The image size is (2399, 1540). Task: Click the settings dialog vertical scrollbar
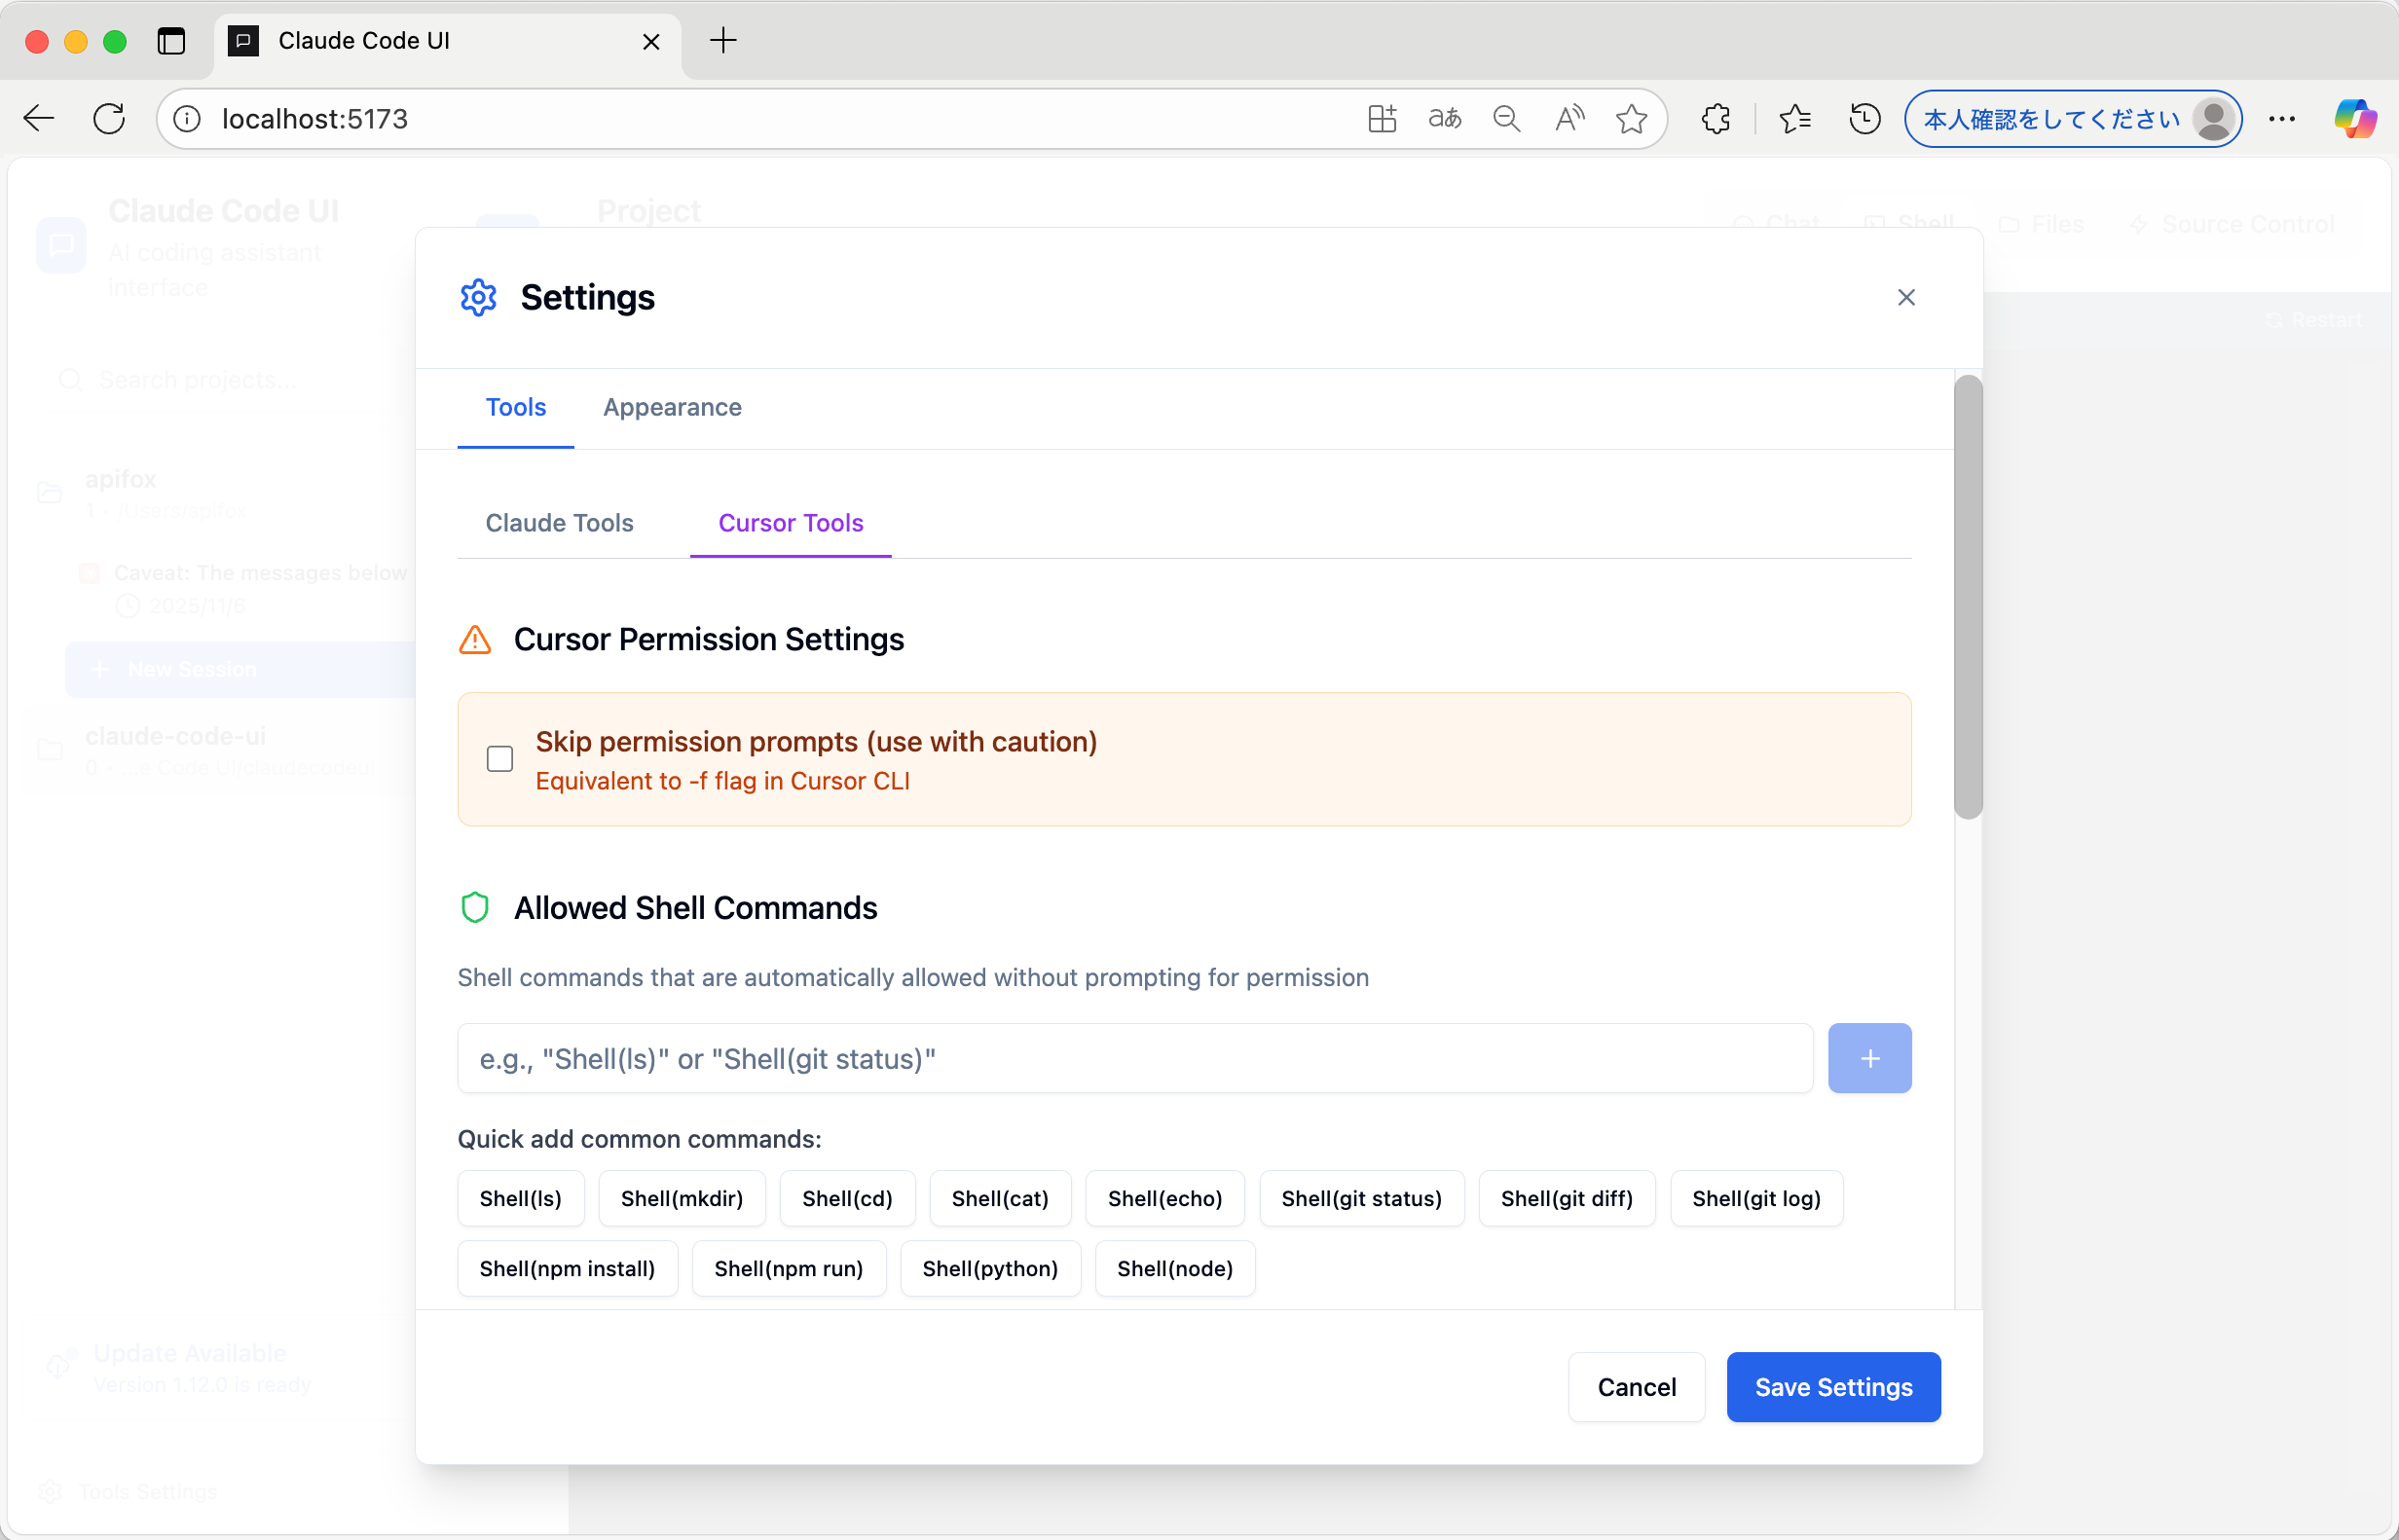click(x=1967, y=597)
